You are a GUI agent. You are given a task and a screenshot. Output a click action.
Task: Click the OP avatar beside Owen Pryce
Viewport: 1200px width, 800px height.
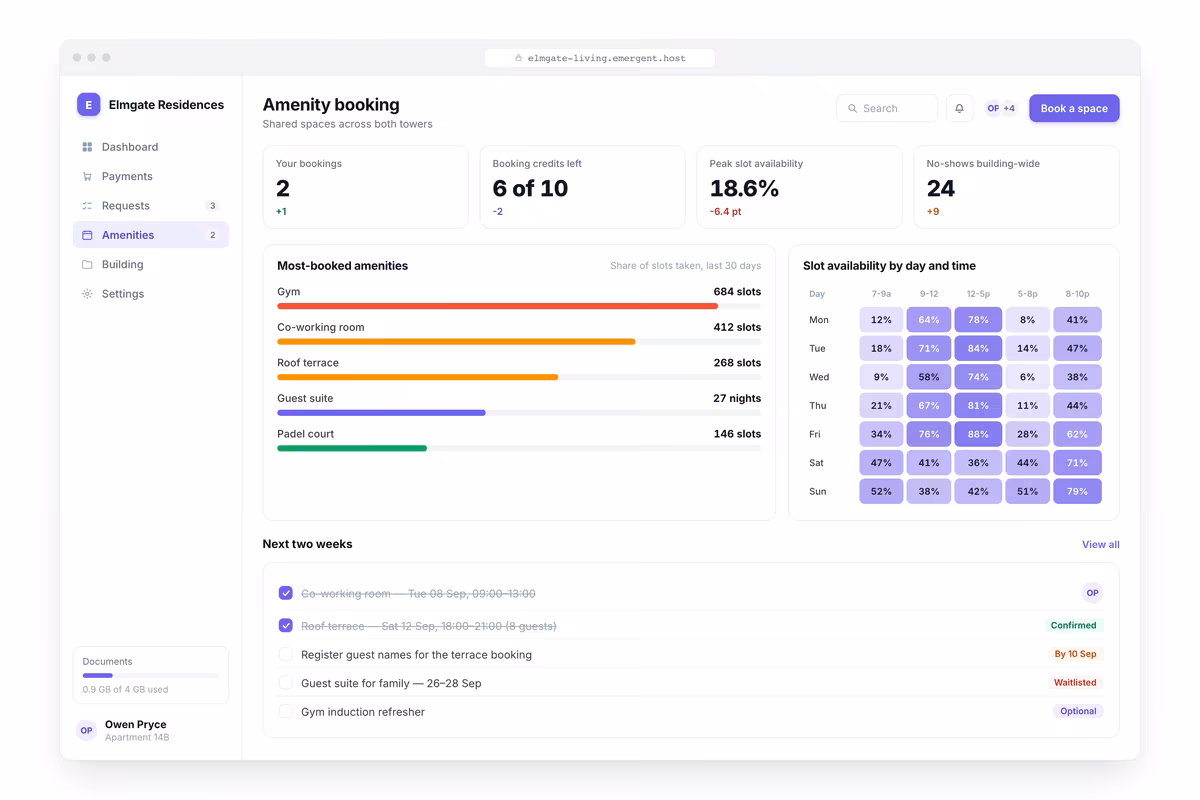[87, 731]
